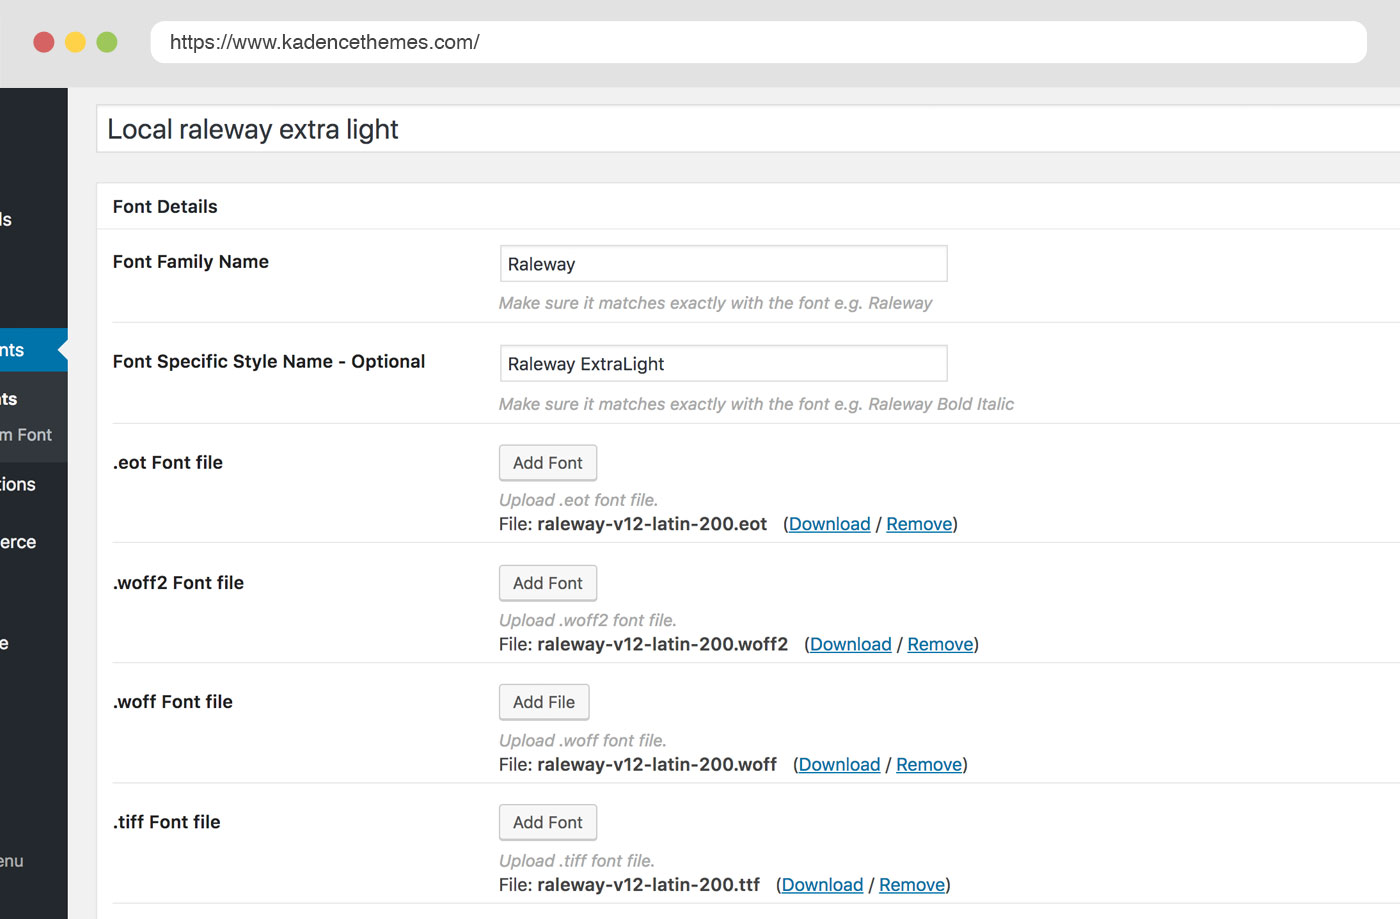Download the raleway-v12-latin-200.eot file

click(x=829, y=524)
